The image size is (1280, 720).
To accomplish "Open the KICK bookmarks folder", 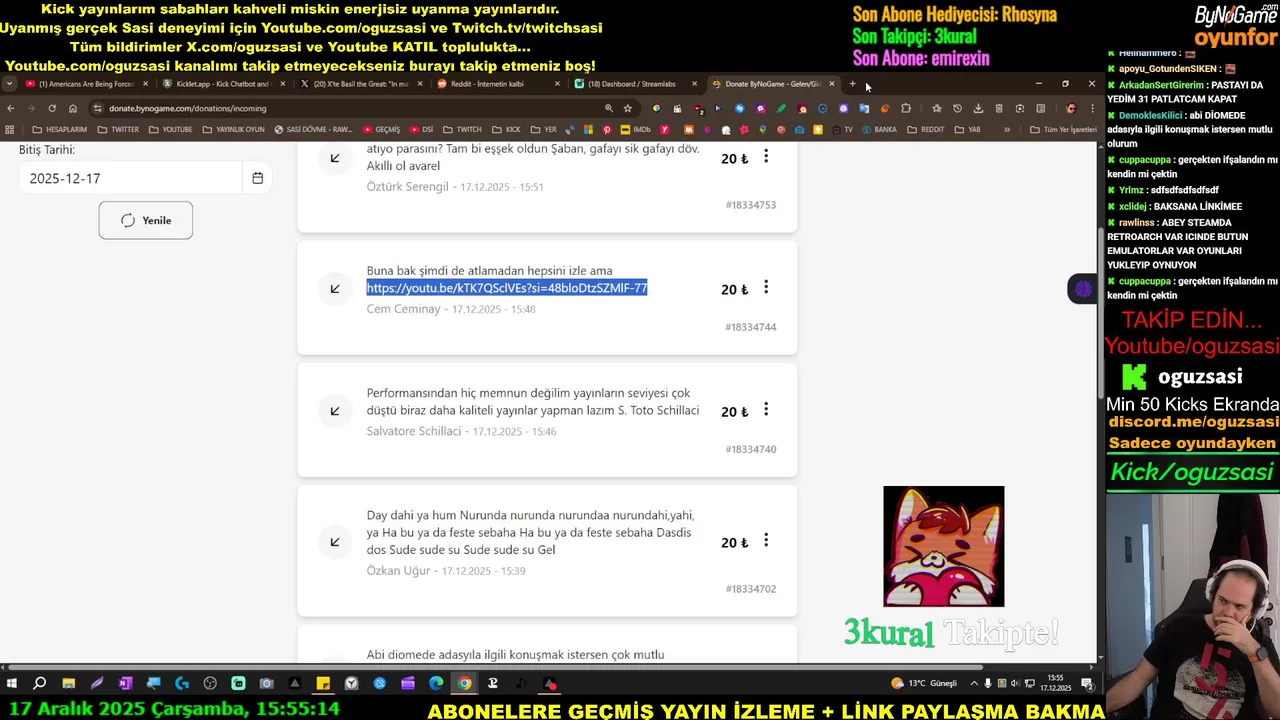I will click(x=506, y=129).
